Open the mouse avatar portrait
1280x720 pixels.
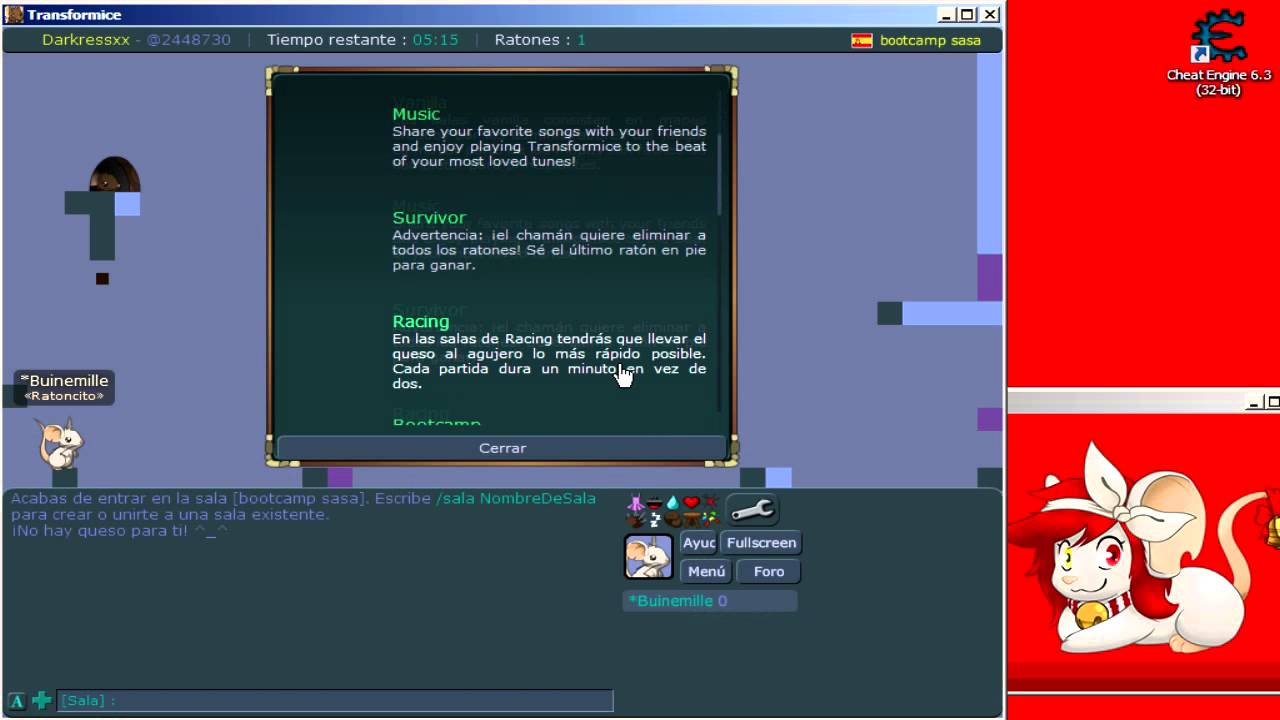click(x=648, y=556)
